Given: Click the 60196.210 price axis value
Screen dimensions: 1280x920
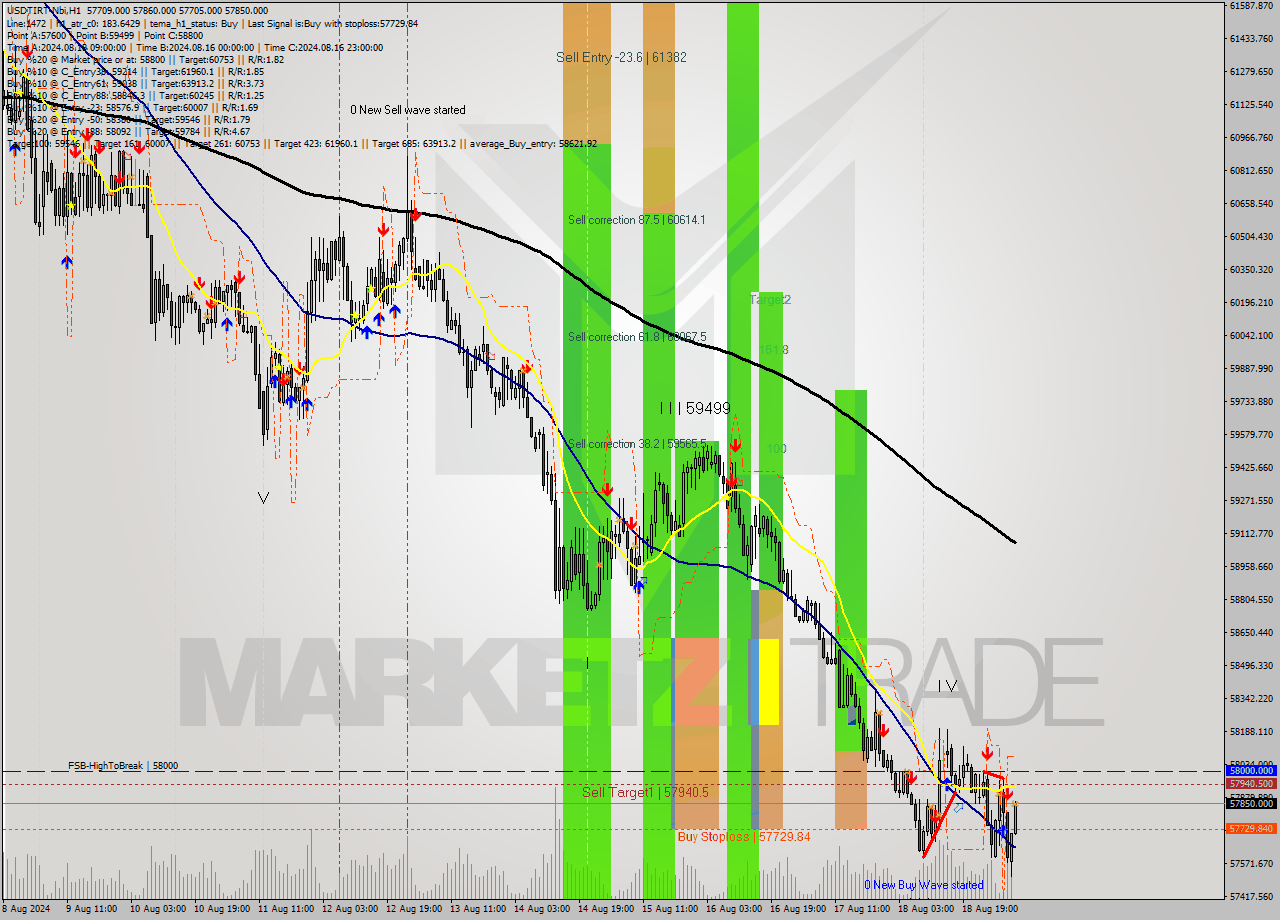Looking at the screenshot, I should (1251, 302).
